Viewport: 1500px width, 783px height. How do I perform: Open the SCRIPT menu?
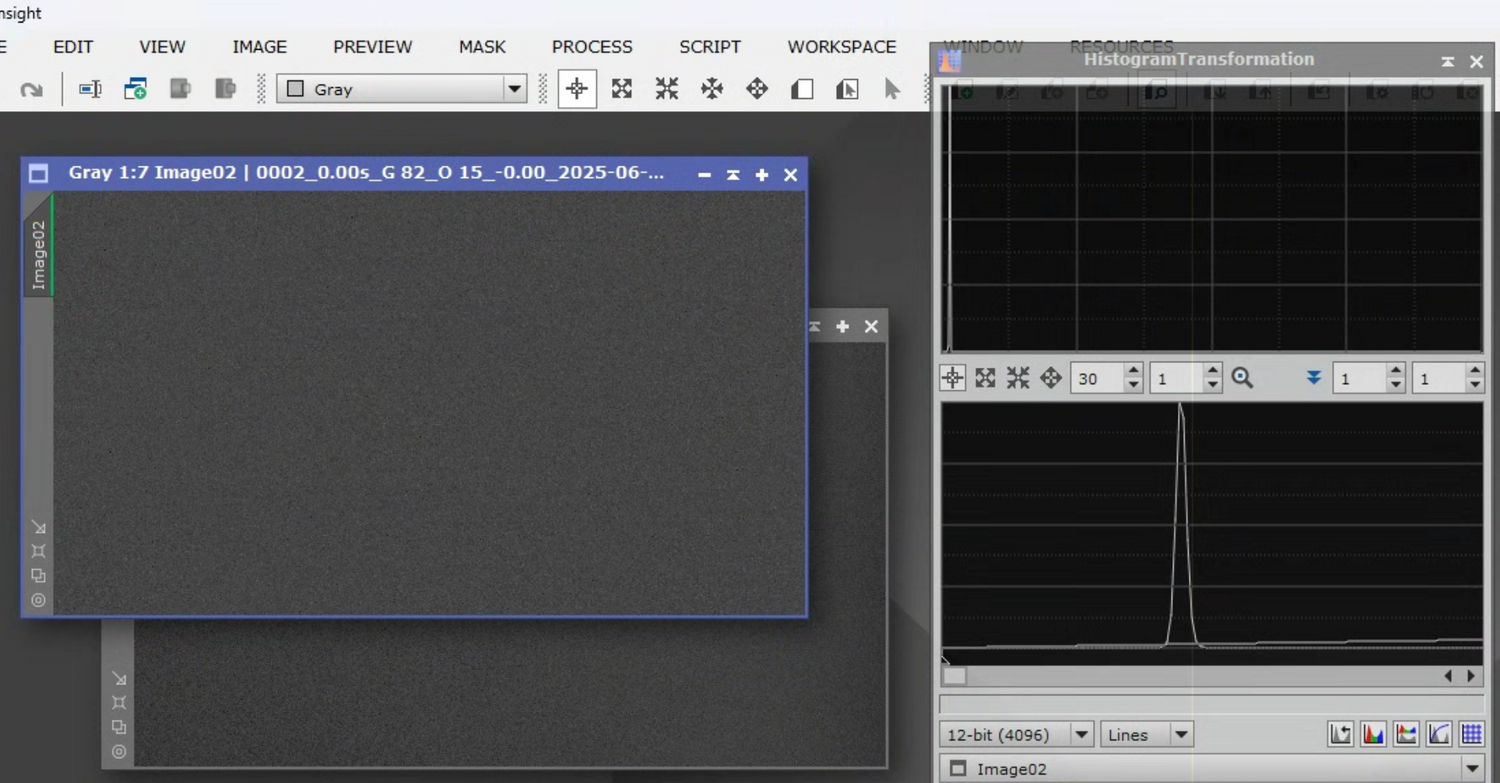point(710,47)
